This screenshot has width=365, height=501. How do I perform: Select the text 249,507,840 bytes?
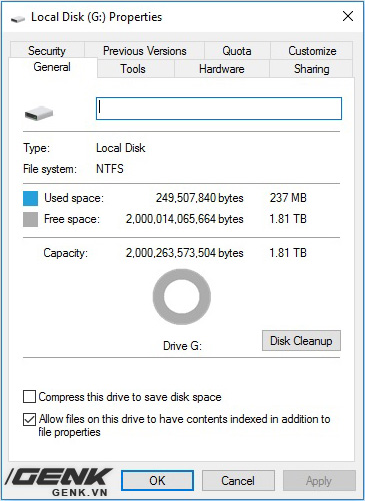pyautogui.click(x=199, y=198)
